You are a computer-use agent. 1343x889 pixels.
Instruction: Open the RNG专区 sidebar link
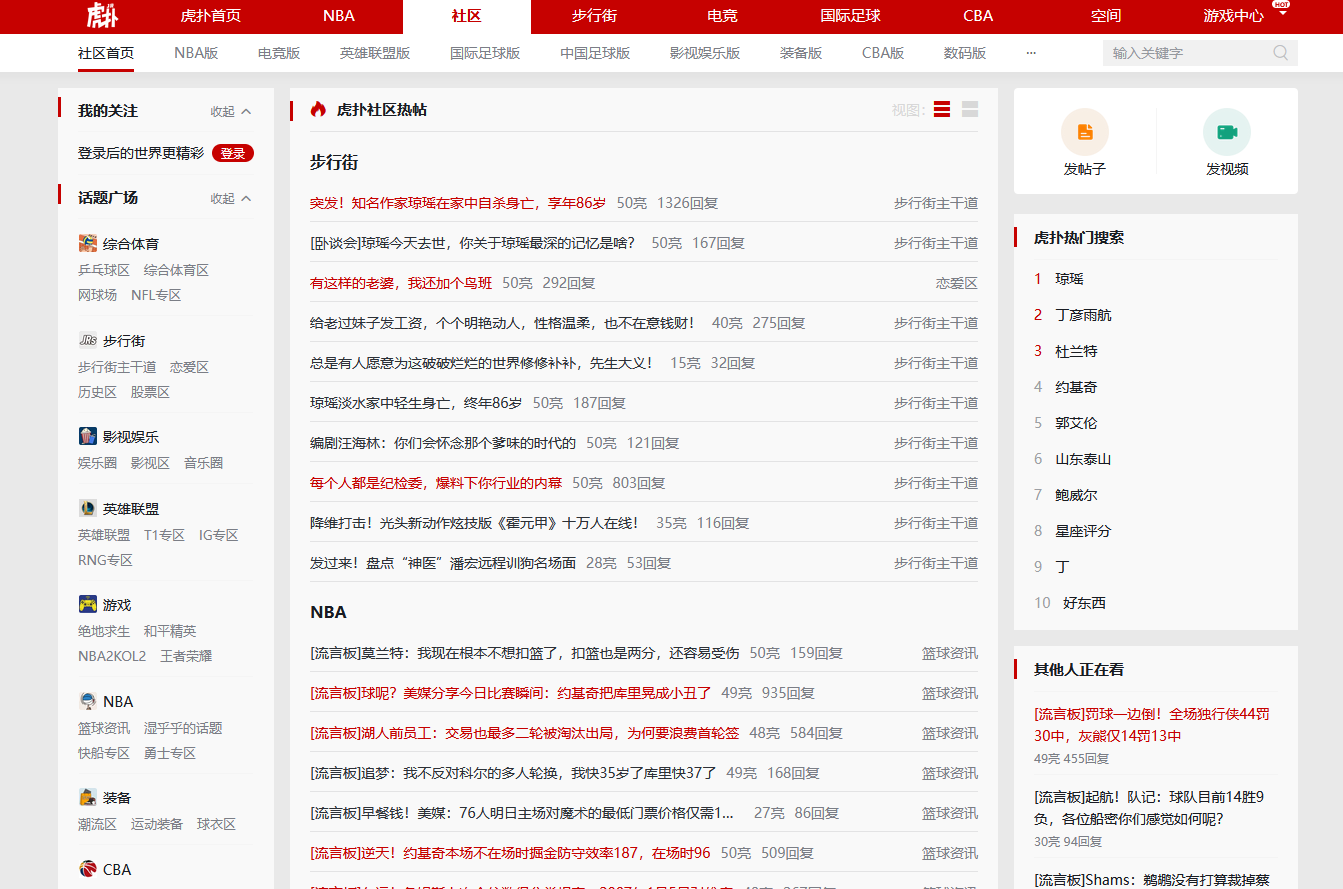105,560
